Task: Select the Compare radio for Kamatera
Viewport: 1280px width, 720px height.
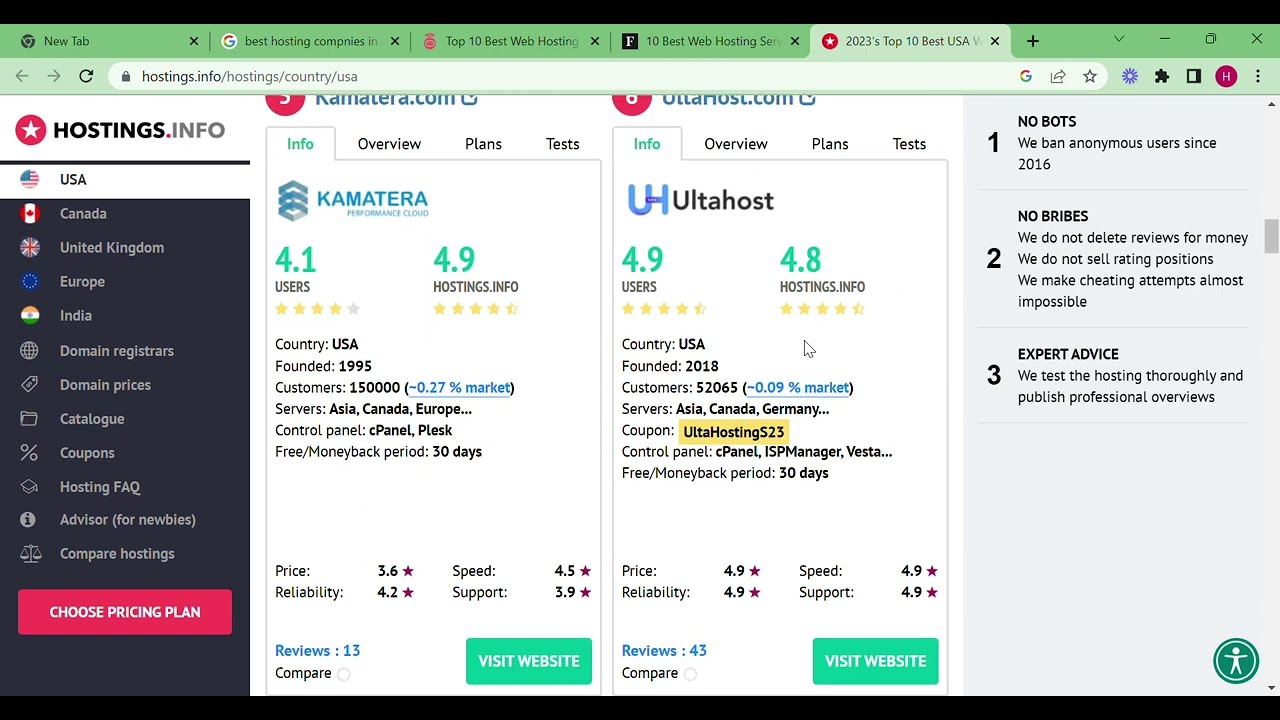Action: (344, 674)
